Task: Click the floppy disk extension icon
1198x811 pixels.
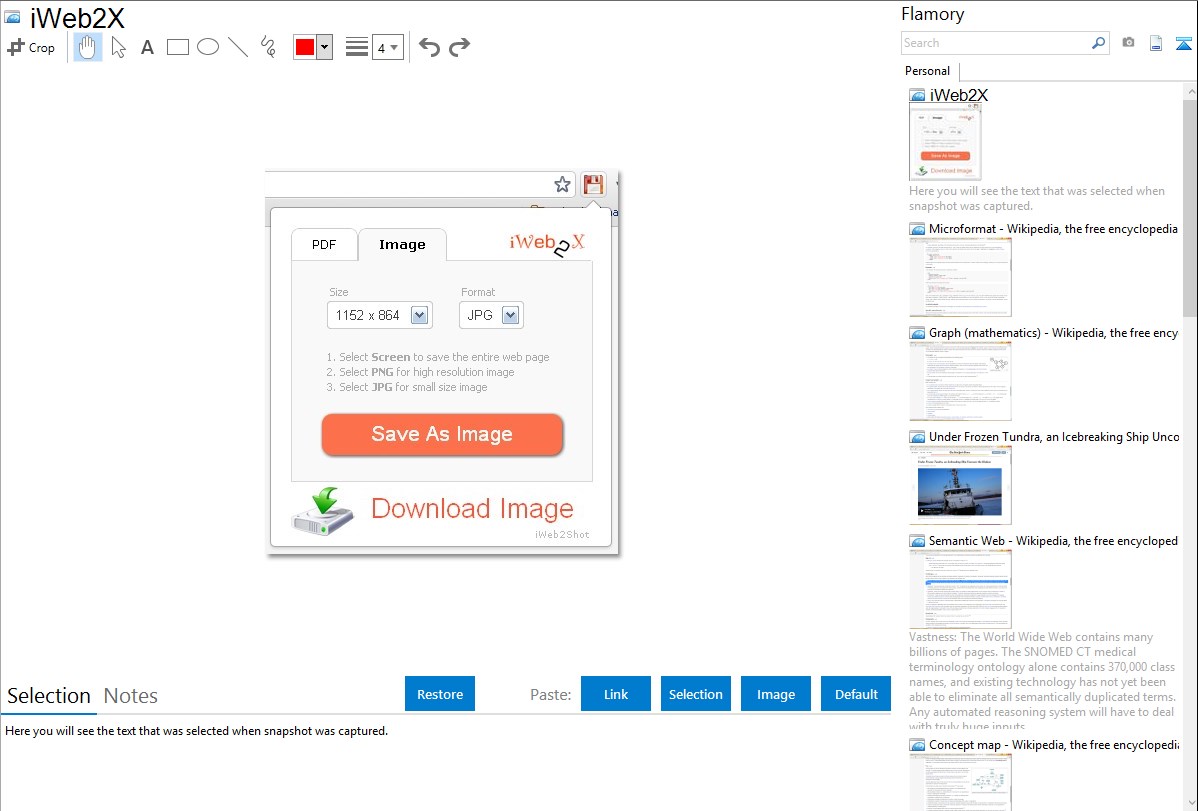Action: pyautogui.click(x=594, y=184)
